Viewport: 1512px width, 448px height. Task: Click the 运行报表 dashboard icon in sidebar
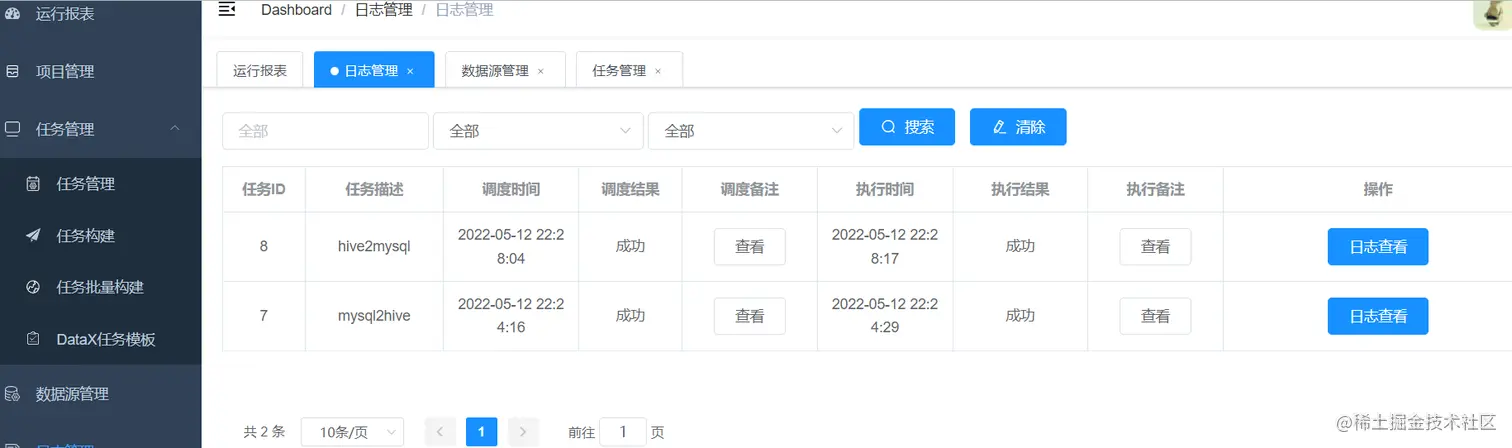13,14
